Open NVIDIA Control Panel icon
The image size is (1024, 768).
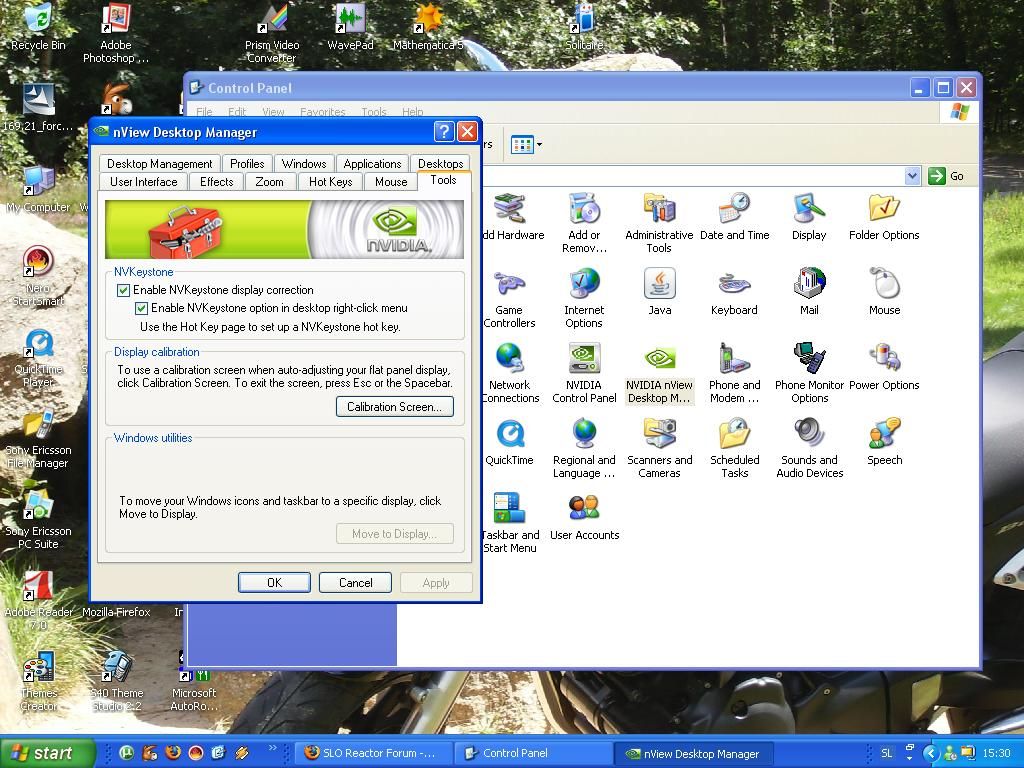click(x=584, y=373)
